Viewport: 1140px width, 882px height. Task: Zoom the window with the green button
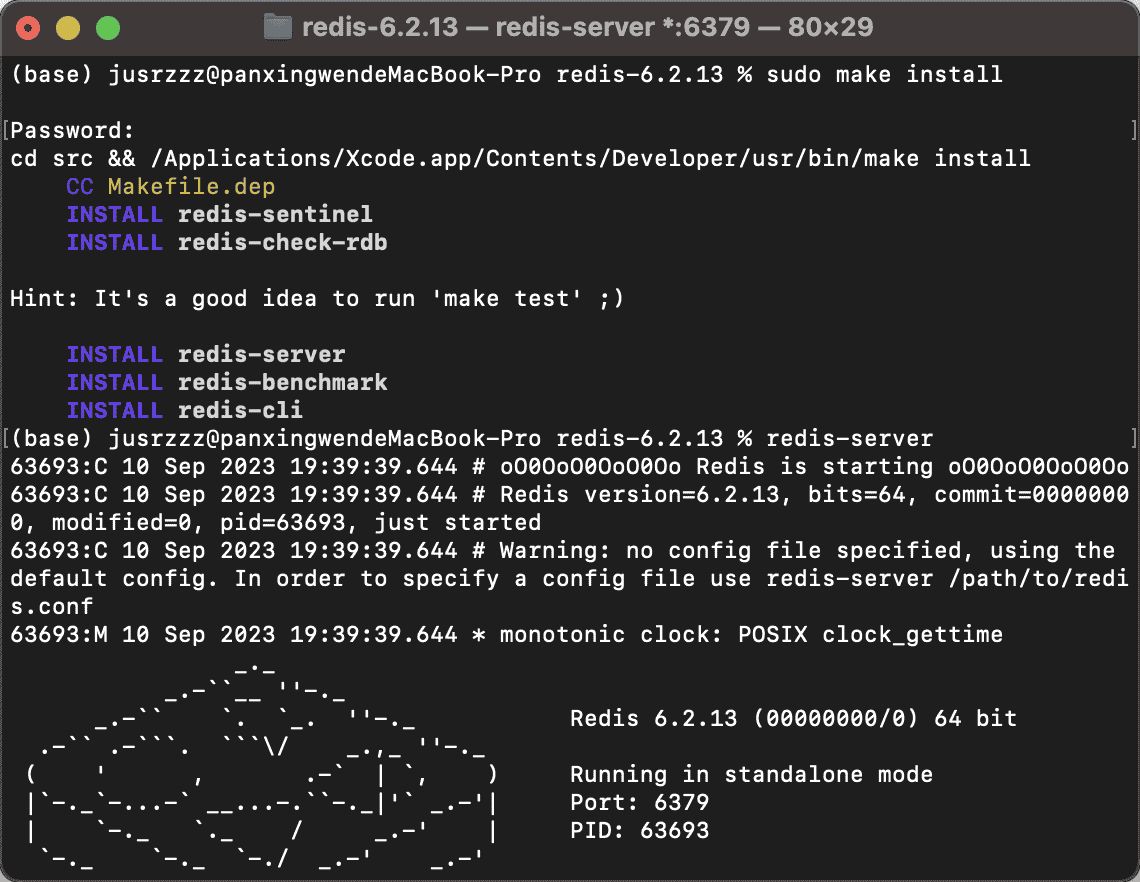(107, 28)
